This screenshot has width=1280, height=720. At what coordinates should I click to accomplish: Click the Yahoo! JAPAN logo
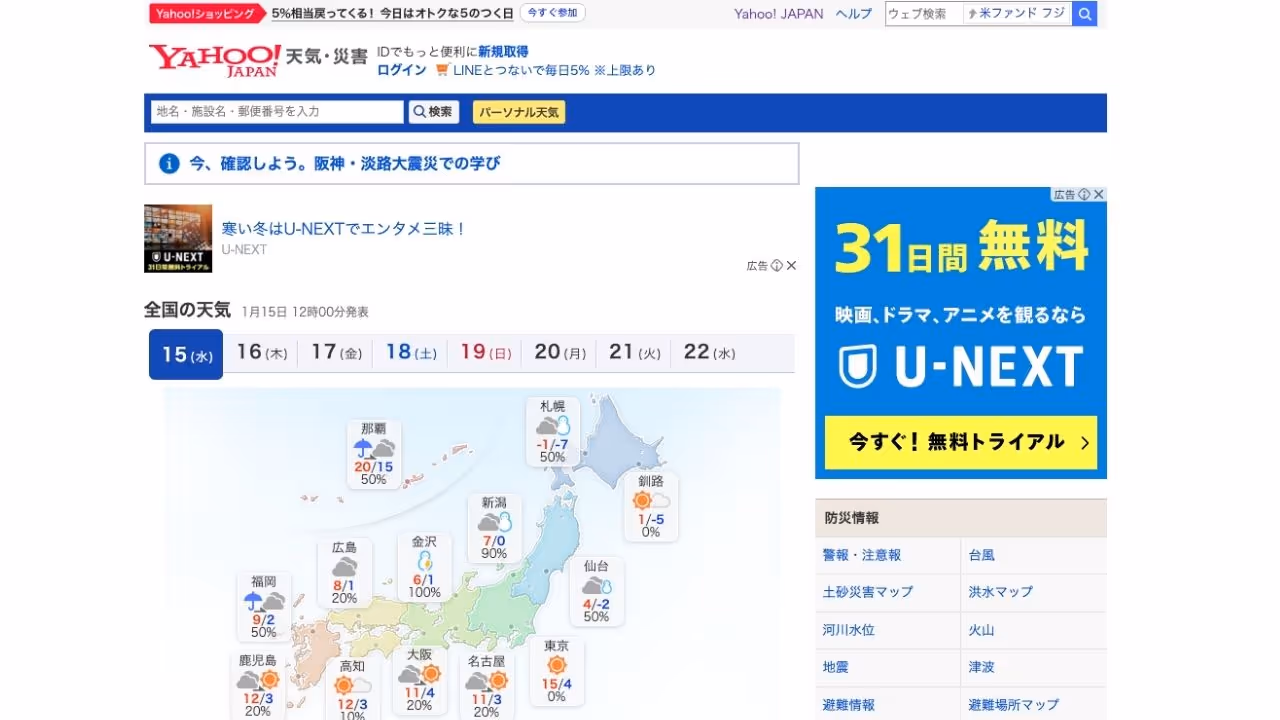point(215,60)
